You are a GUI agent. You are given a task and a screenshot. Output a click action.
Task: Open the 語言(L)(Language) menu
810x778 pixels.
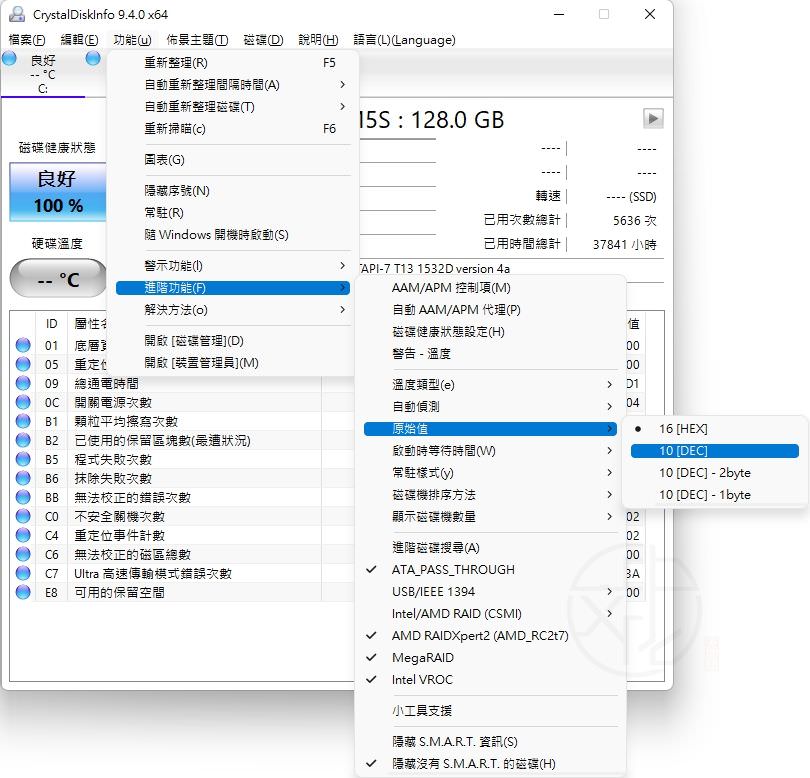pos(404,40)
